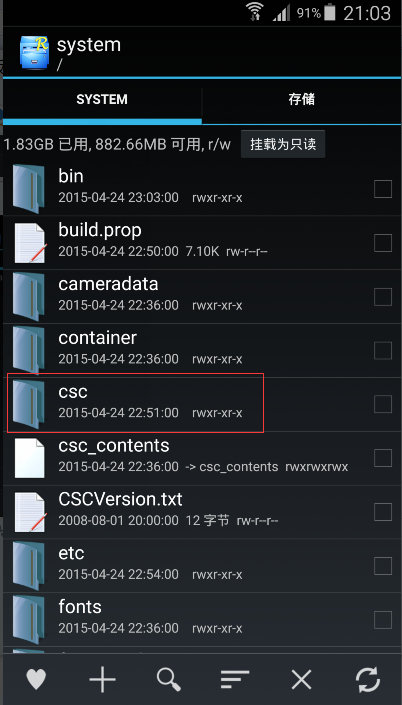Image resolution: width=402 pixels, height=705 pixels.
Task: Tick the checkbox for CSCVersion.txt
Action: pyautogui.click(x=383, y=512)
